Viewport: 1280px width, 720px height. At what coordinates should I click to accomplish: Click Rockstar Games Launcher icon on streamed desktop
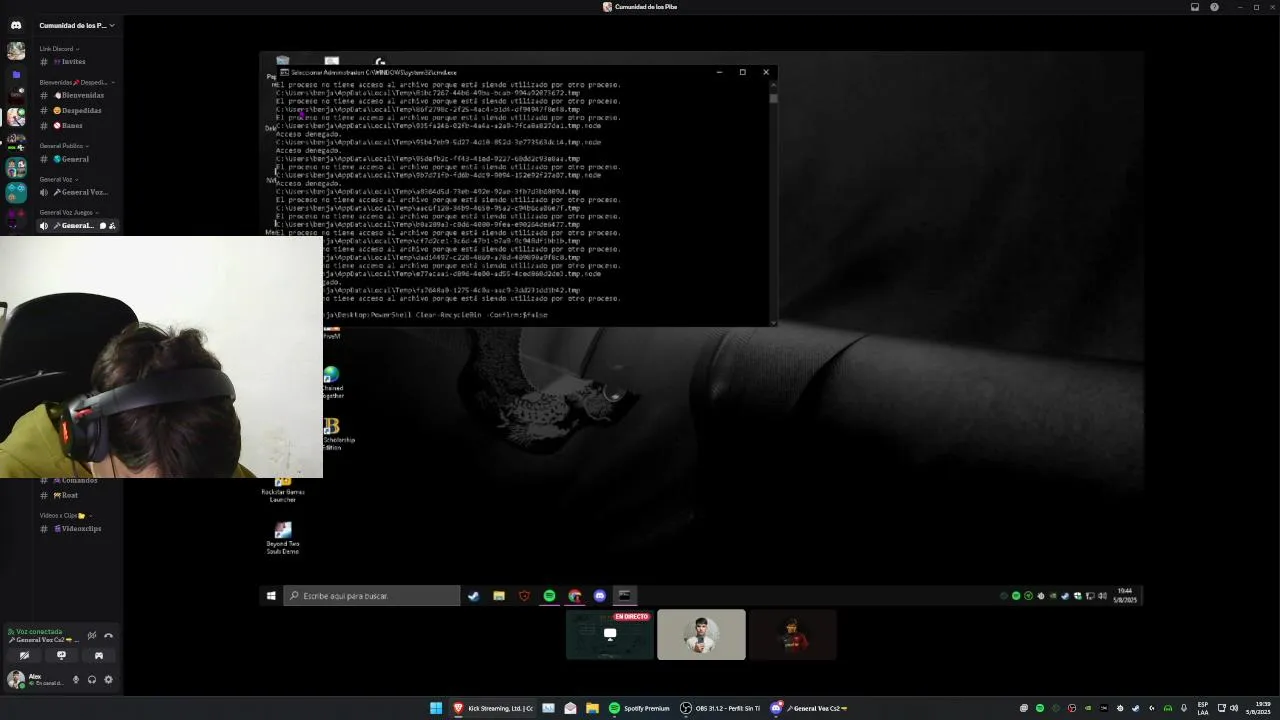[x=283, y=489]
